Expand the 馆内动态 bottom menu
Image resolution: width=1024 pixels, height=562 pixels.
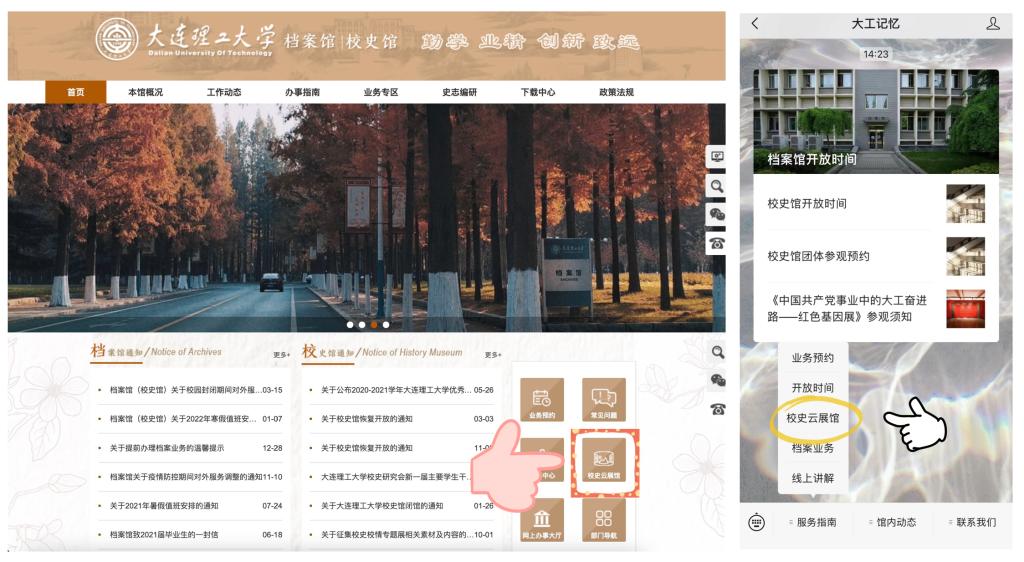click(894, 522)
